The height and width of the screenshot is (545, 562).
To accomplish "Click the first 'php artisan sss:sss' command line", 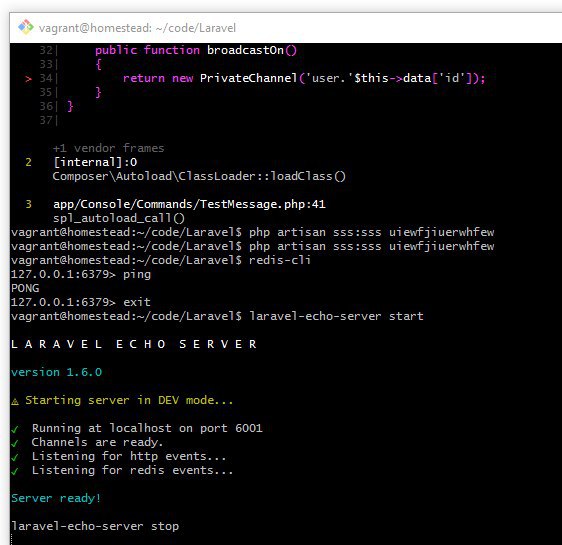I will [x=253, y=232].
